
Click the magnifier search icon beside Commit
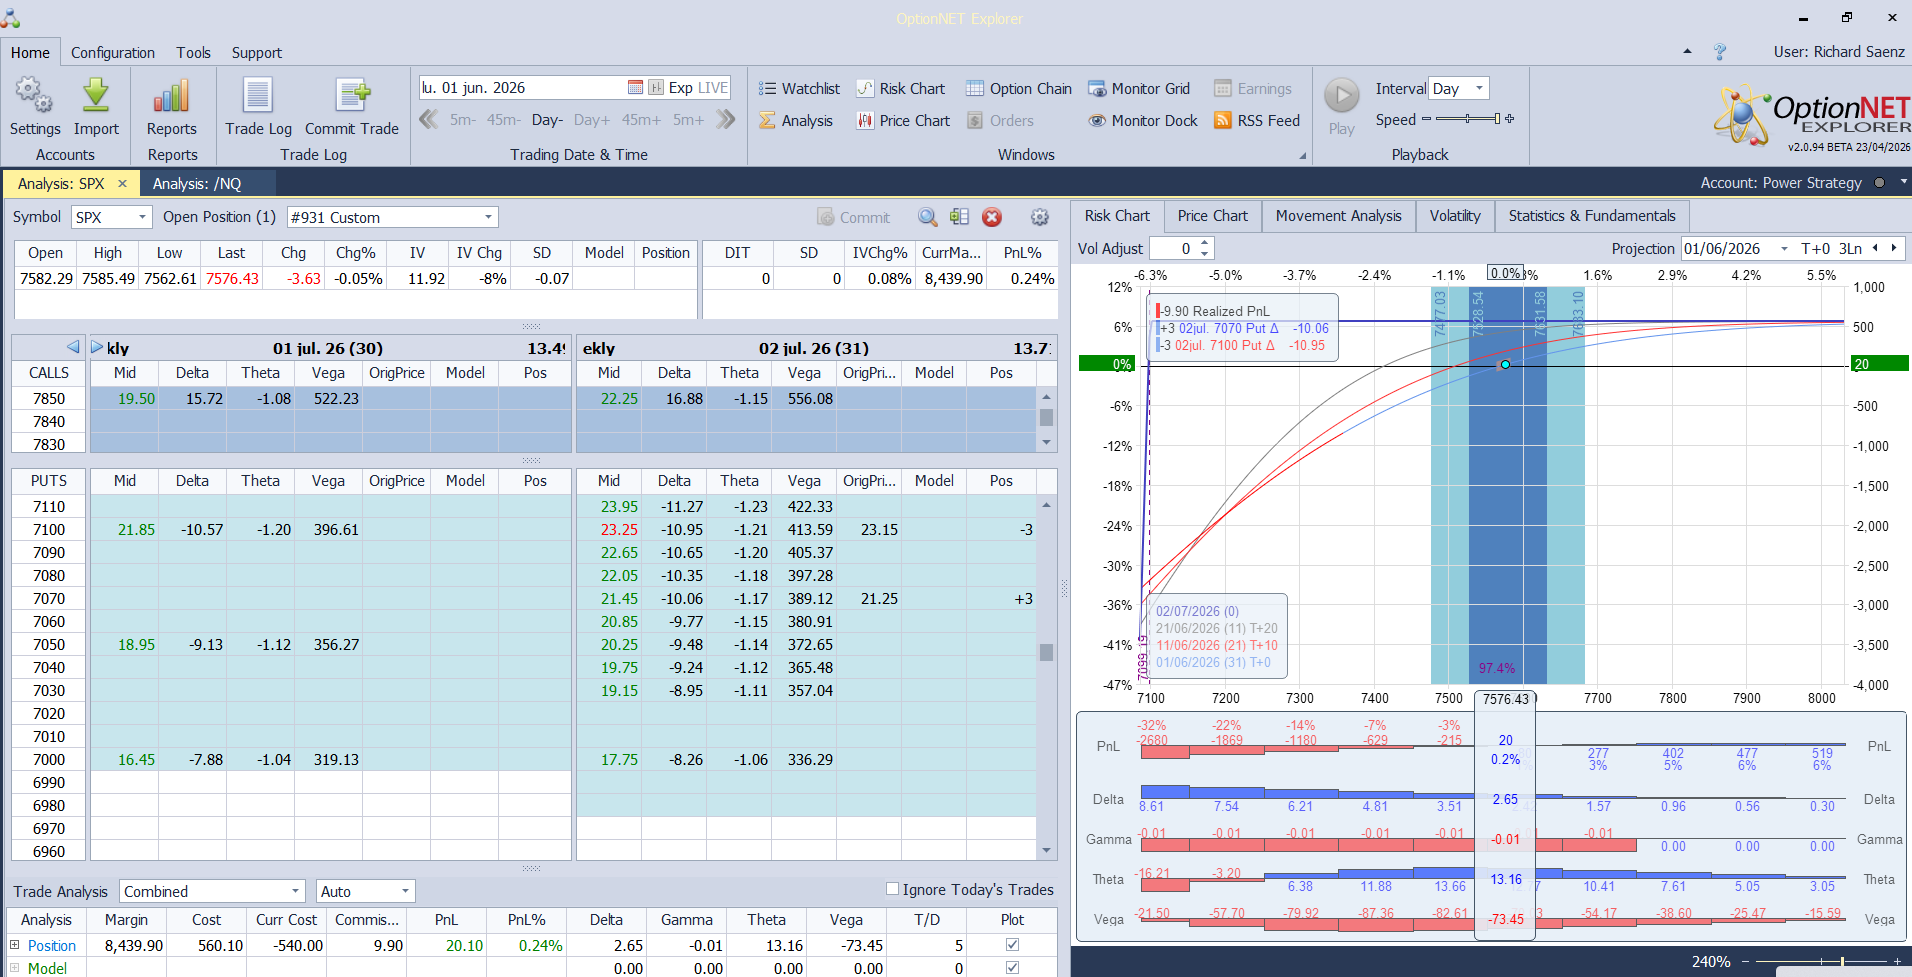928,217
